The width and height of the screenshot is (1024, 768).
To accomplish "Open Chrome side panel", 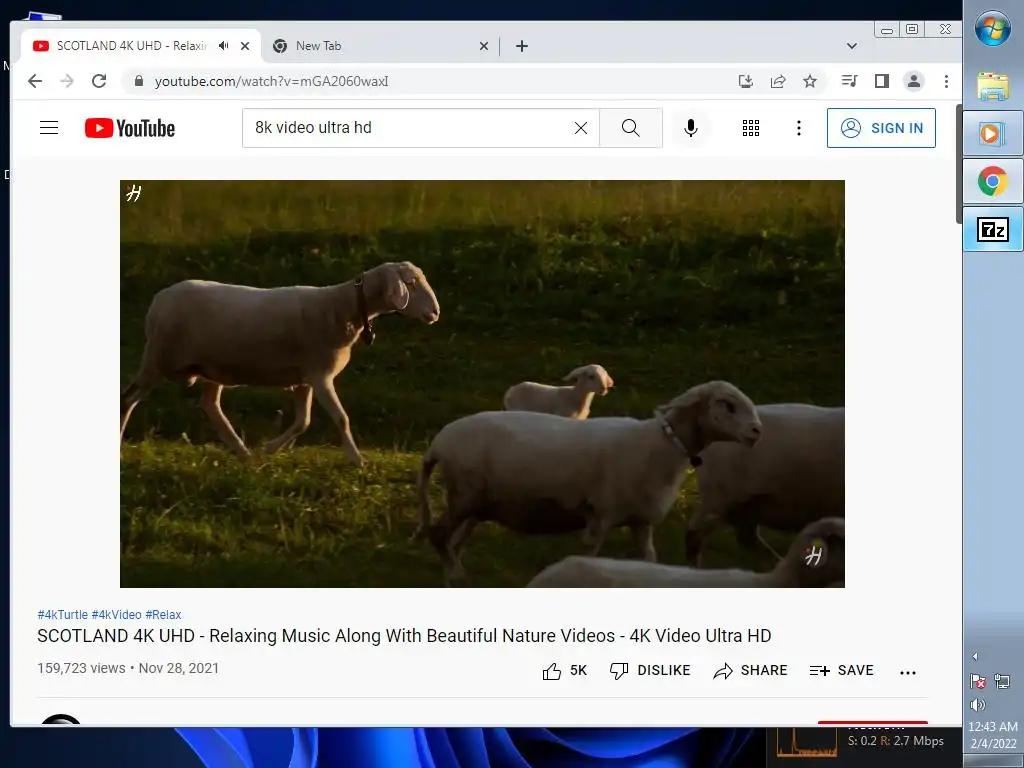I will (882, 81).
